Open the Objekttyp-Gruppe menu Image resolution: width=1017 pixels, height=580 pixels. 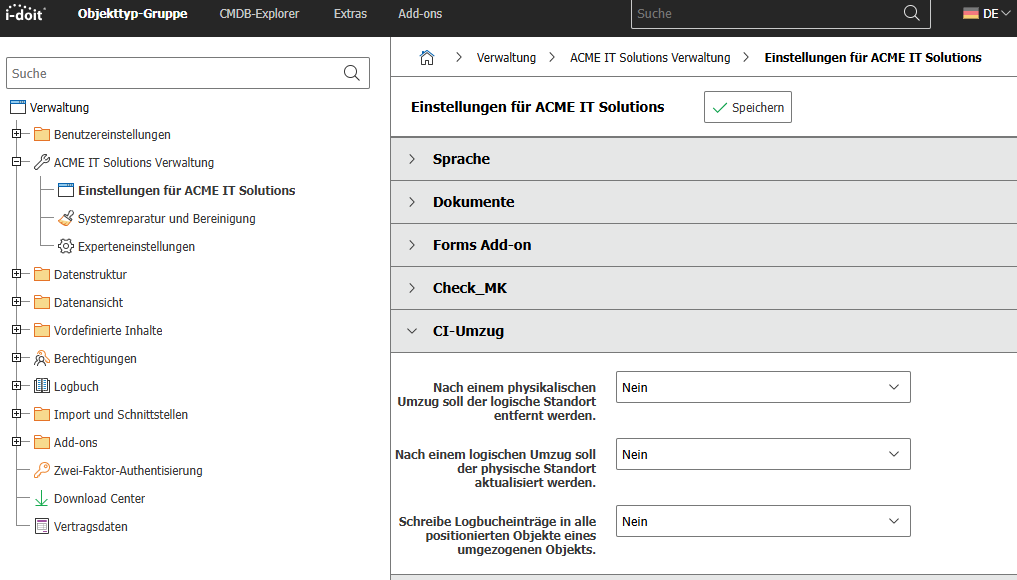point(132,14)
